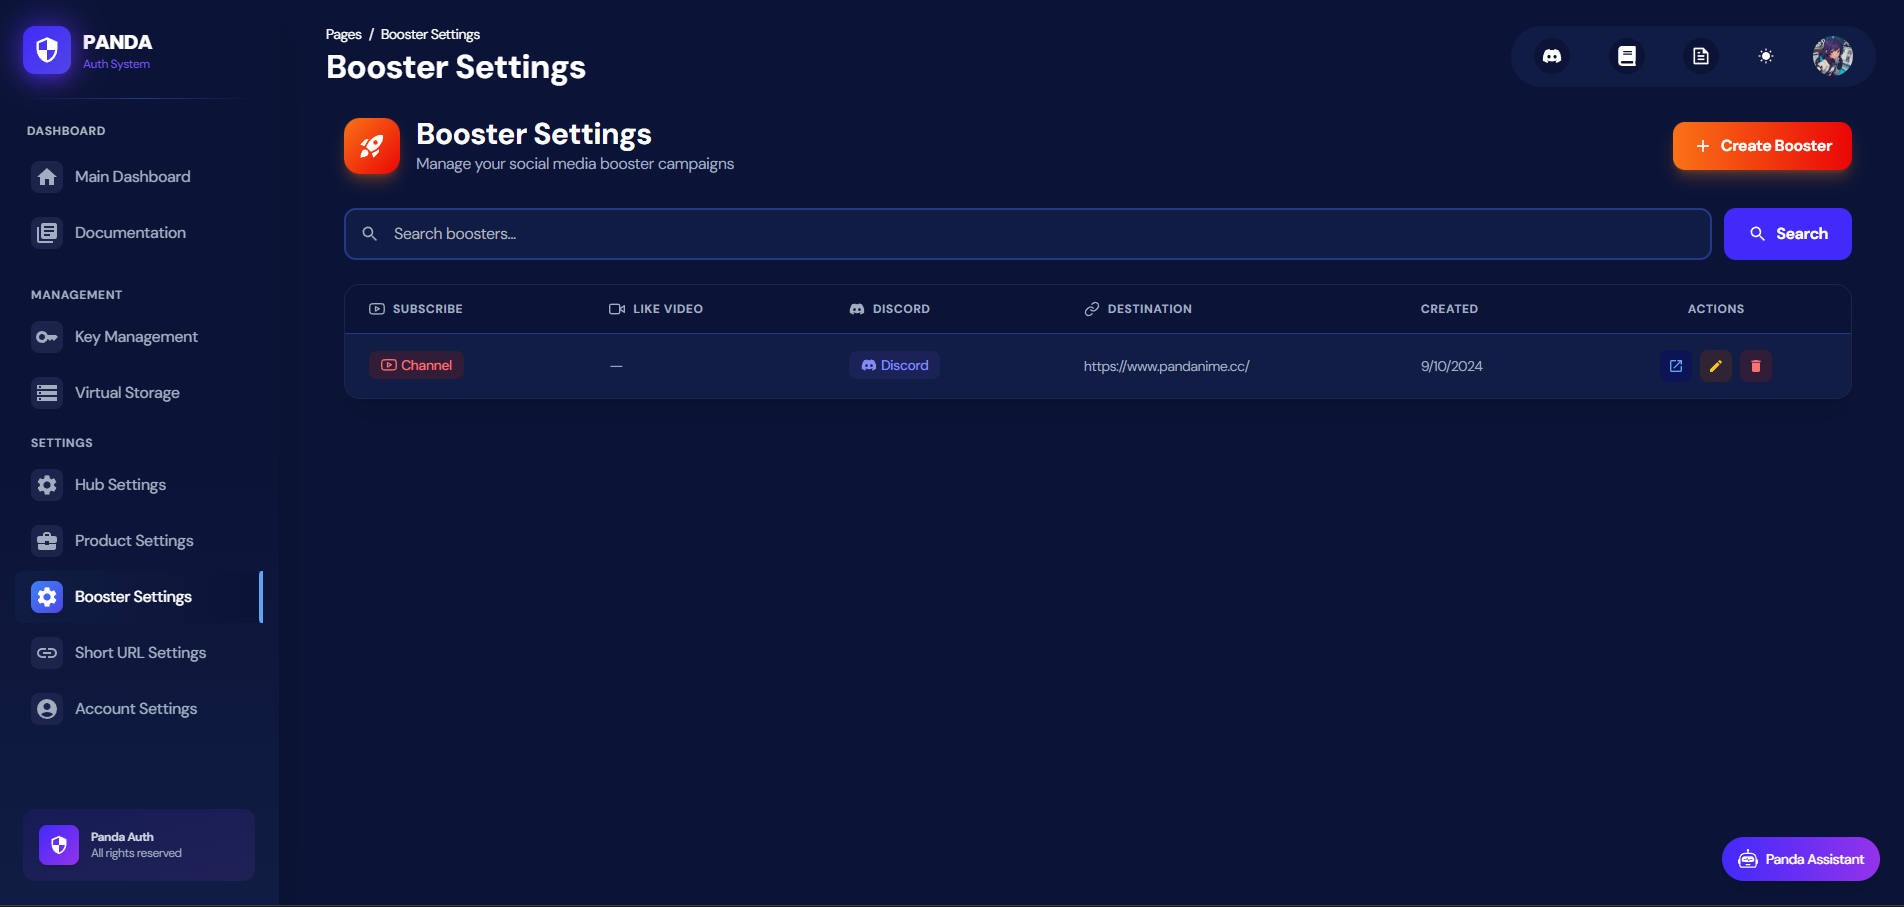Toggle light theme with the sun icon
Viewport: 1904px width, 907px height.
pyautogui.click(x=1766, y=56)
